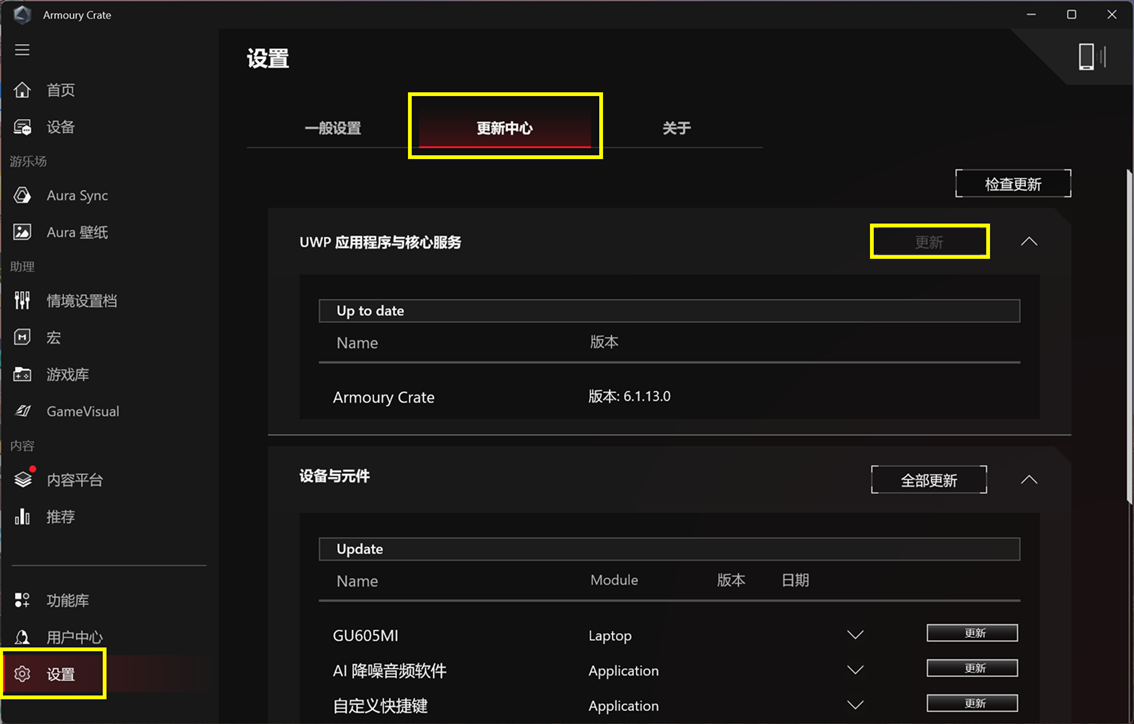This screenshot has width=1134, height=724.
Task: Click the 设置 gear icon
Action: [x=22, y=674]
